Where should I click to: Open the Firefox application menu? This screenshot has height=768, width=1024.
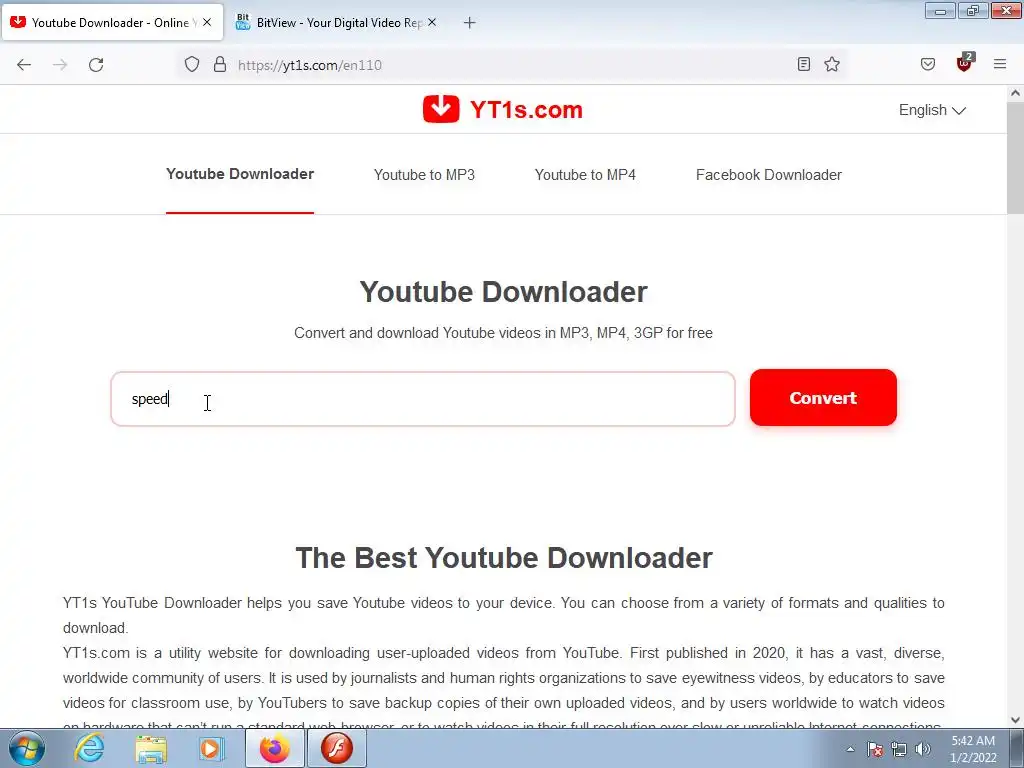[x=1000, y=64]
